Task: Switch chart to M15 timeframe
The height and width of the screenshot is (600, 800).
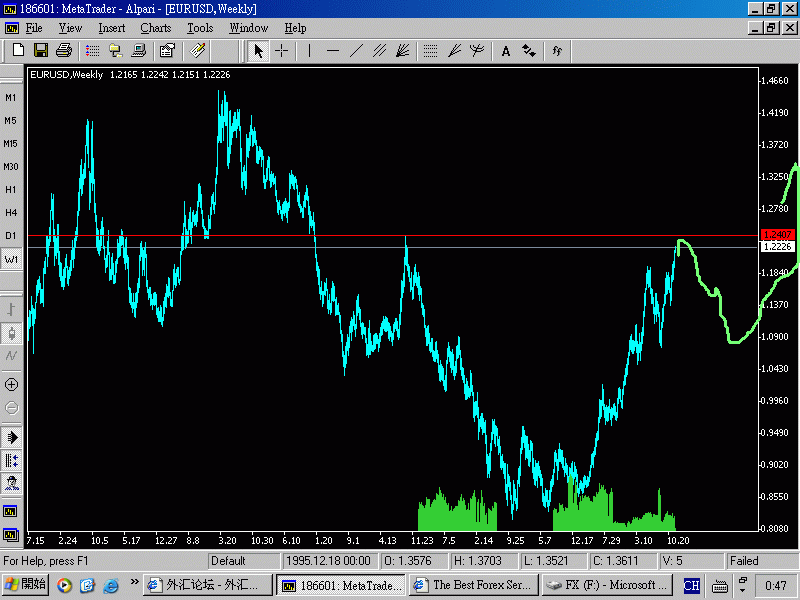Action: coord(11,143)
